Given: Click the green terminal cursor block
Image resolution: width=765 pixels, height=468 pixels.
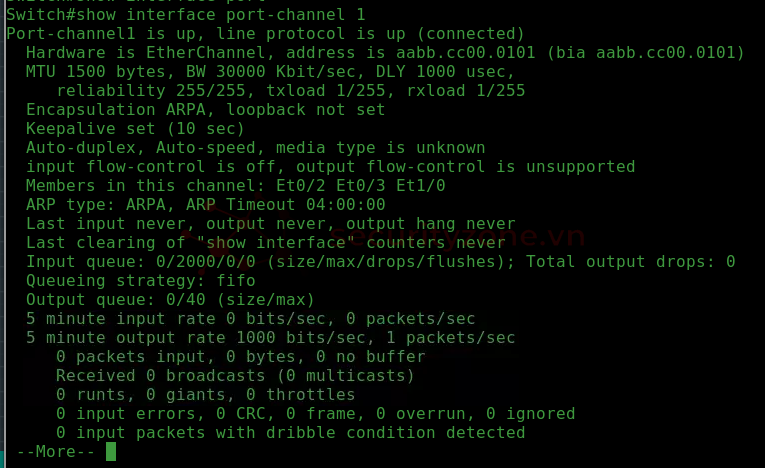Looking at the screenshot, I should point(111,451).
